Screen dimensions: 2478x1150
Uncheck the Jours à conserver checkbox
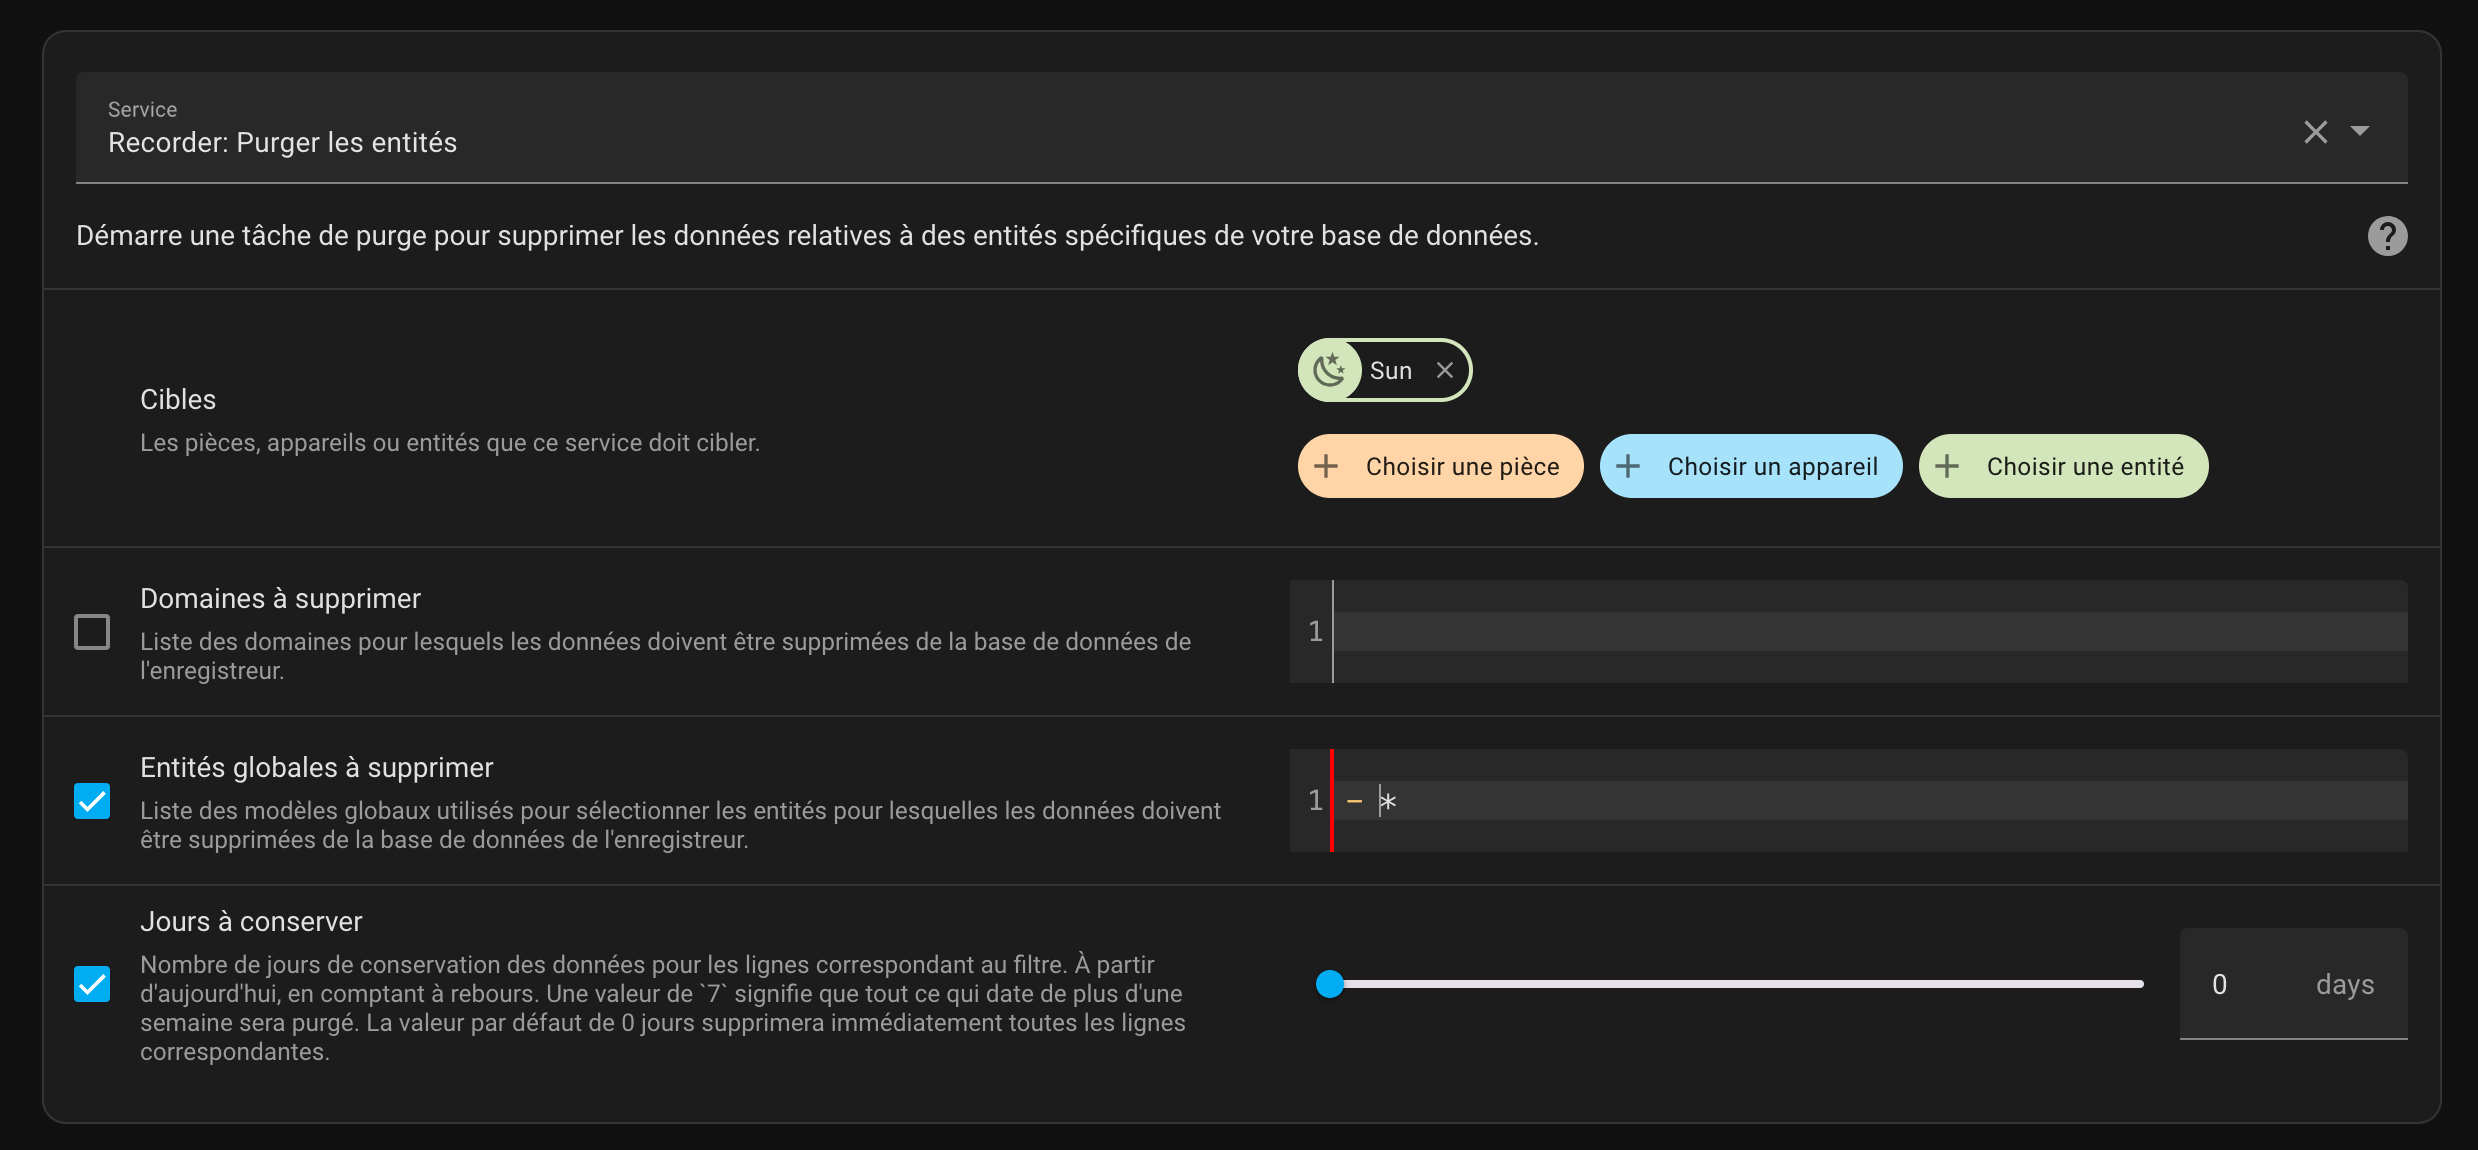(x=92, y=984)
